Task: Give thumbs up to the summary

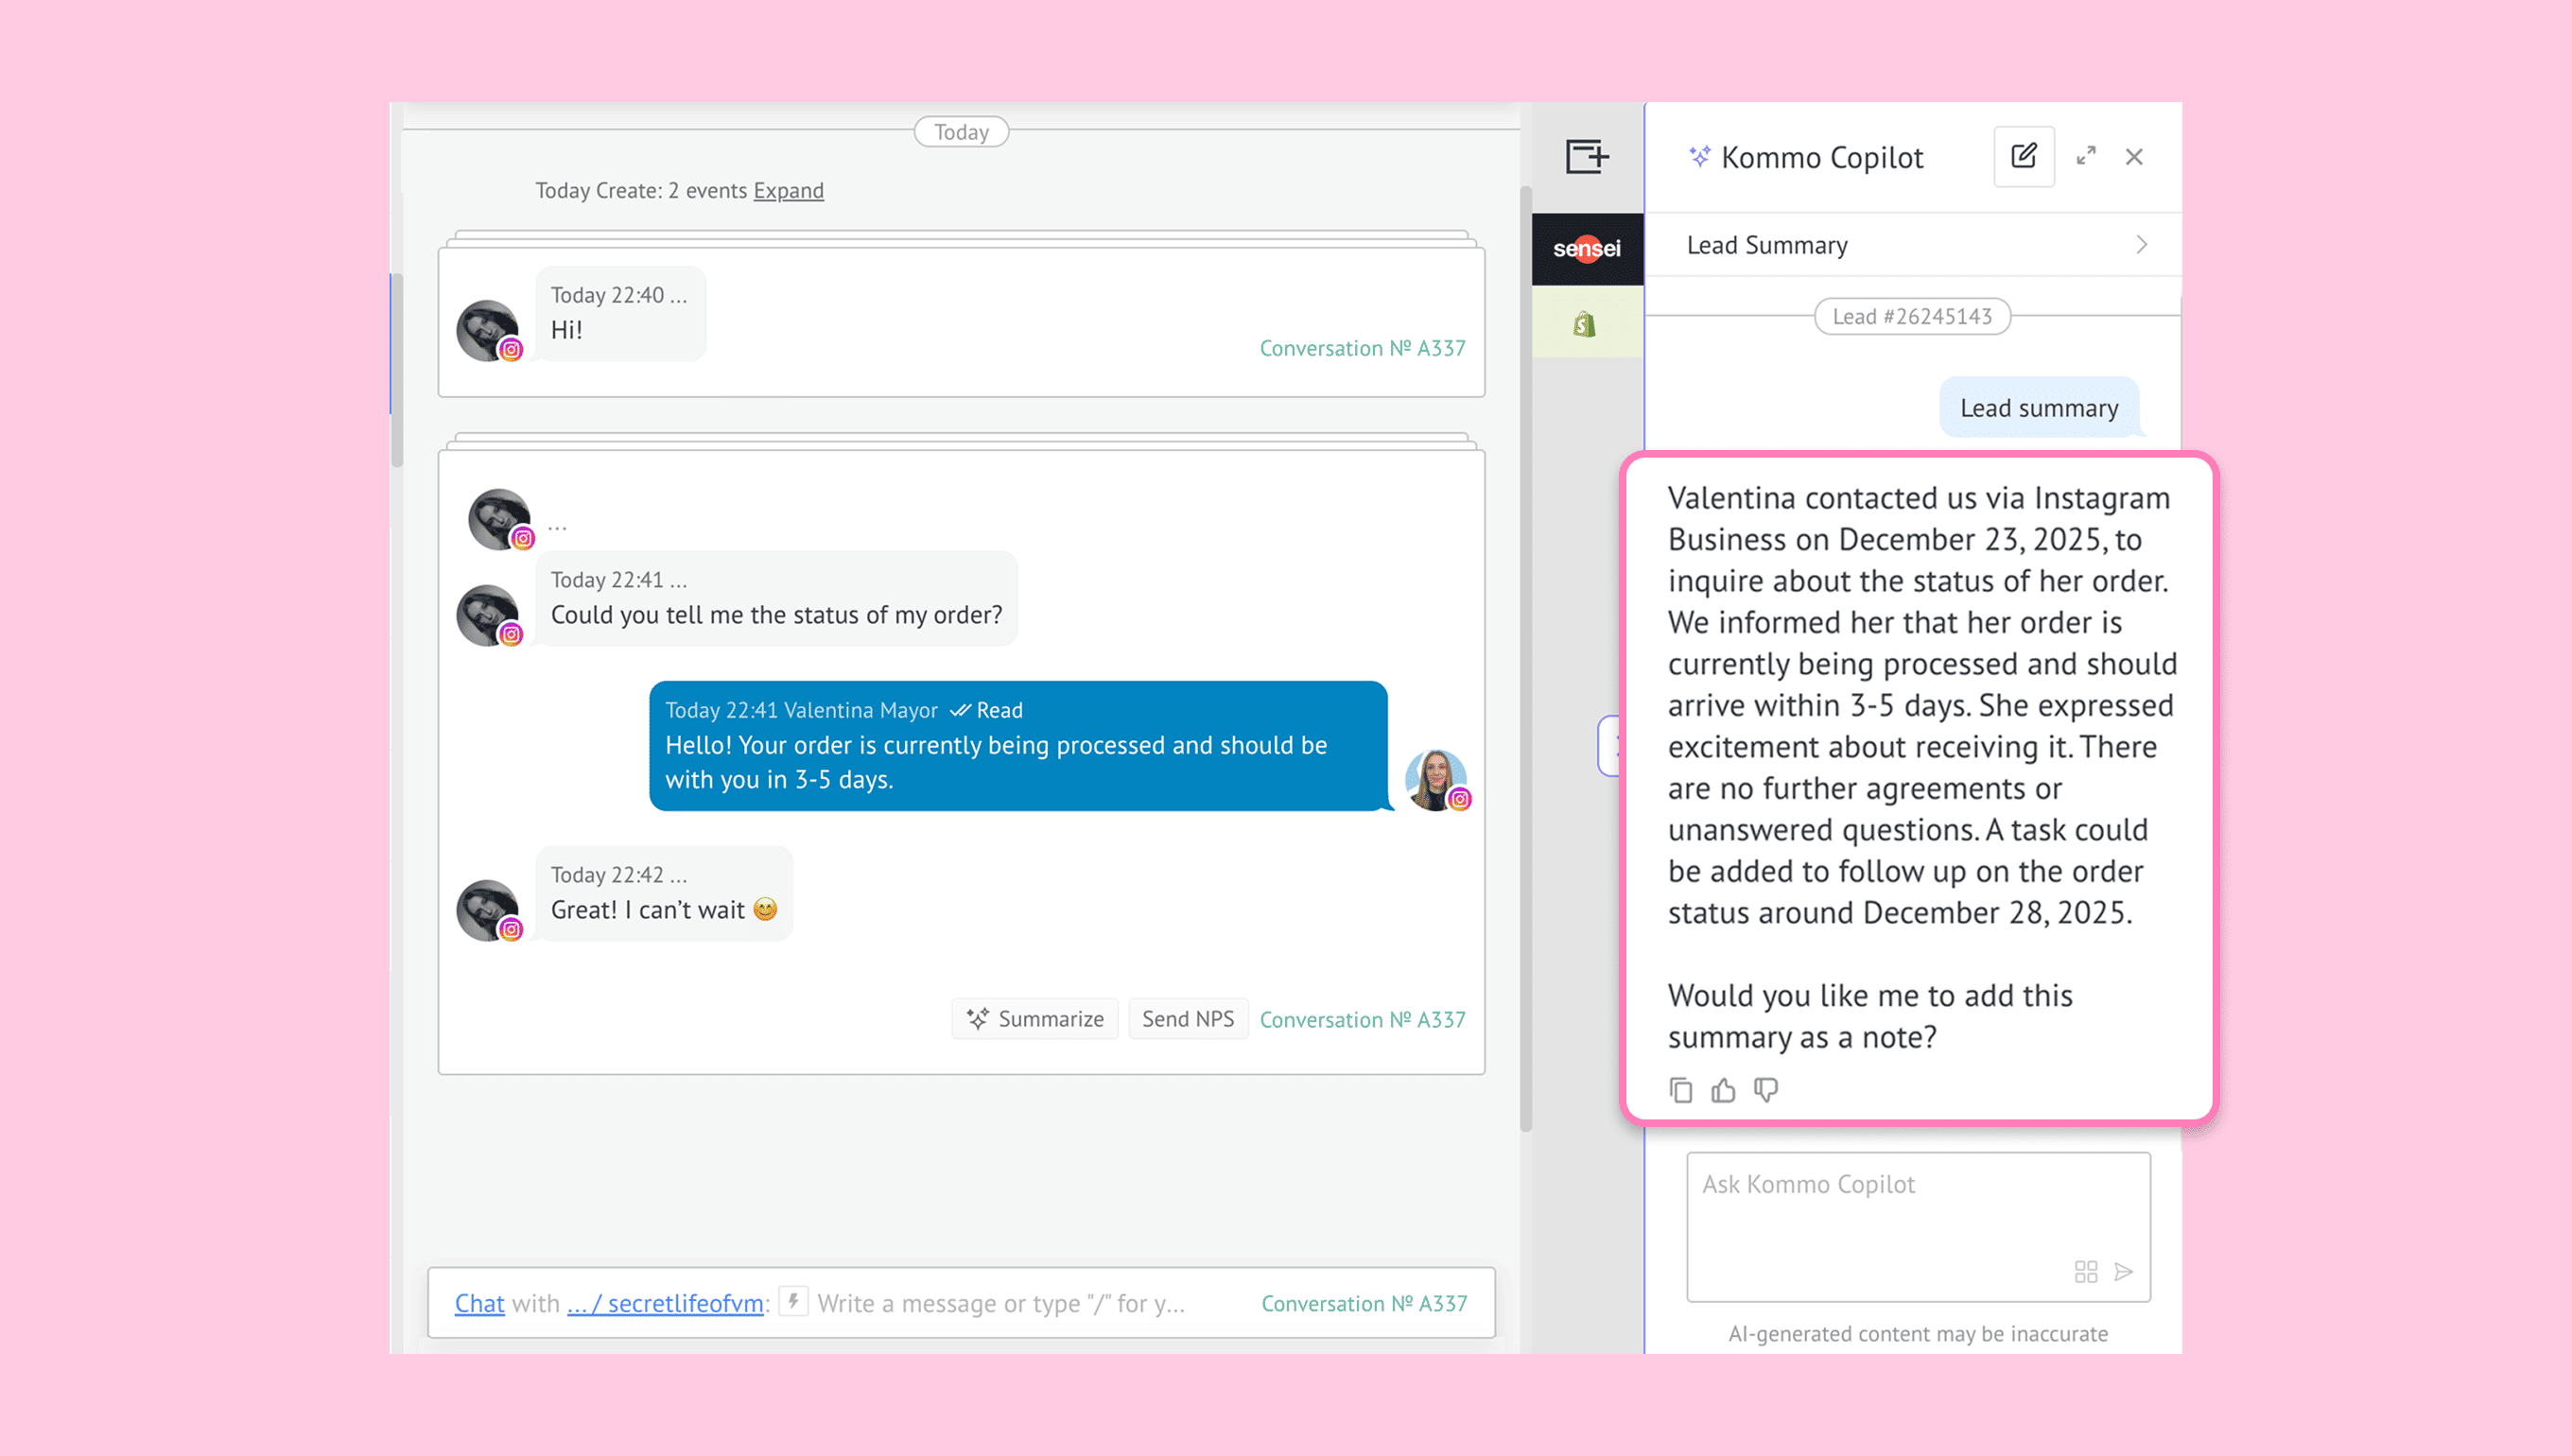Action: [x=1723, y=1090]
